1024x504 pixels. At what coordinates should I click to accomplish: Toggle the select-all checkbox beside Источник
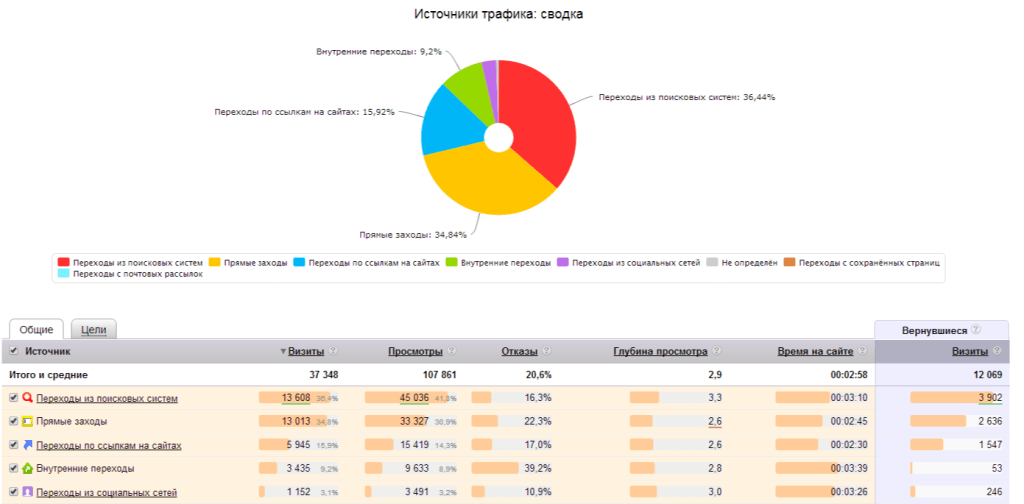coord(14,352)
